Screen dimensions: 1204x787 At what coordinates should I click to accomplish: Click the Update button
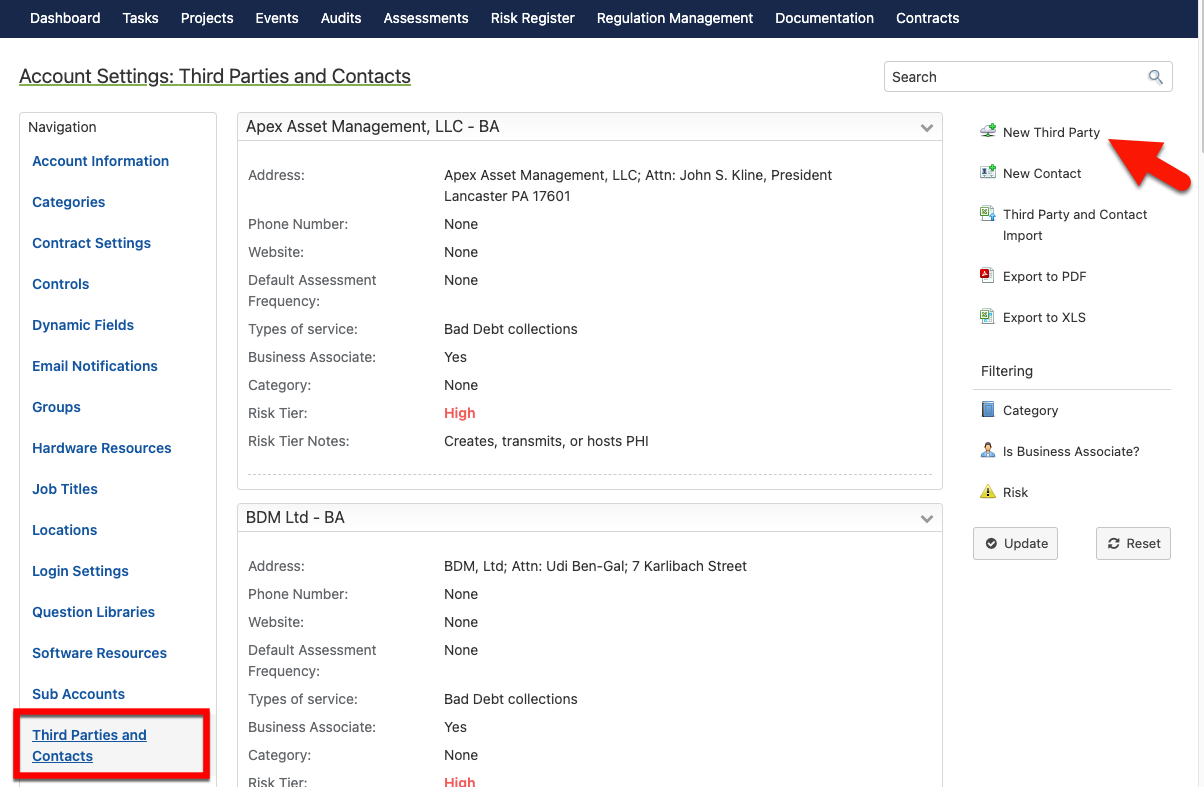[x=1015, y=543]
